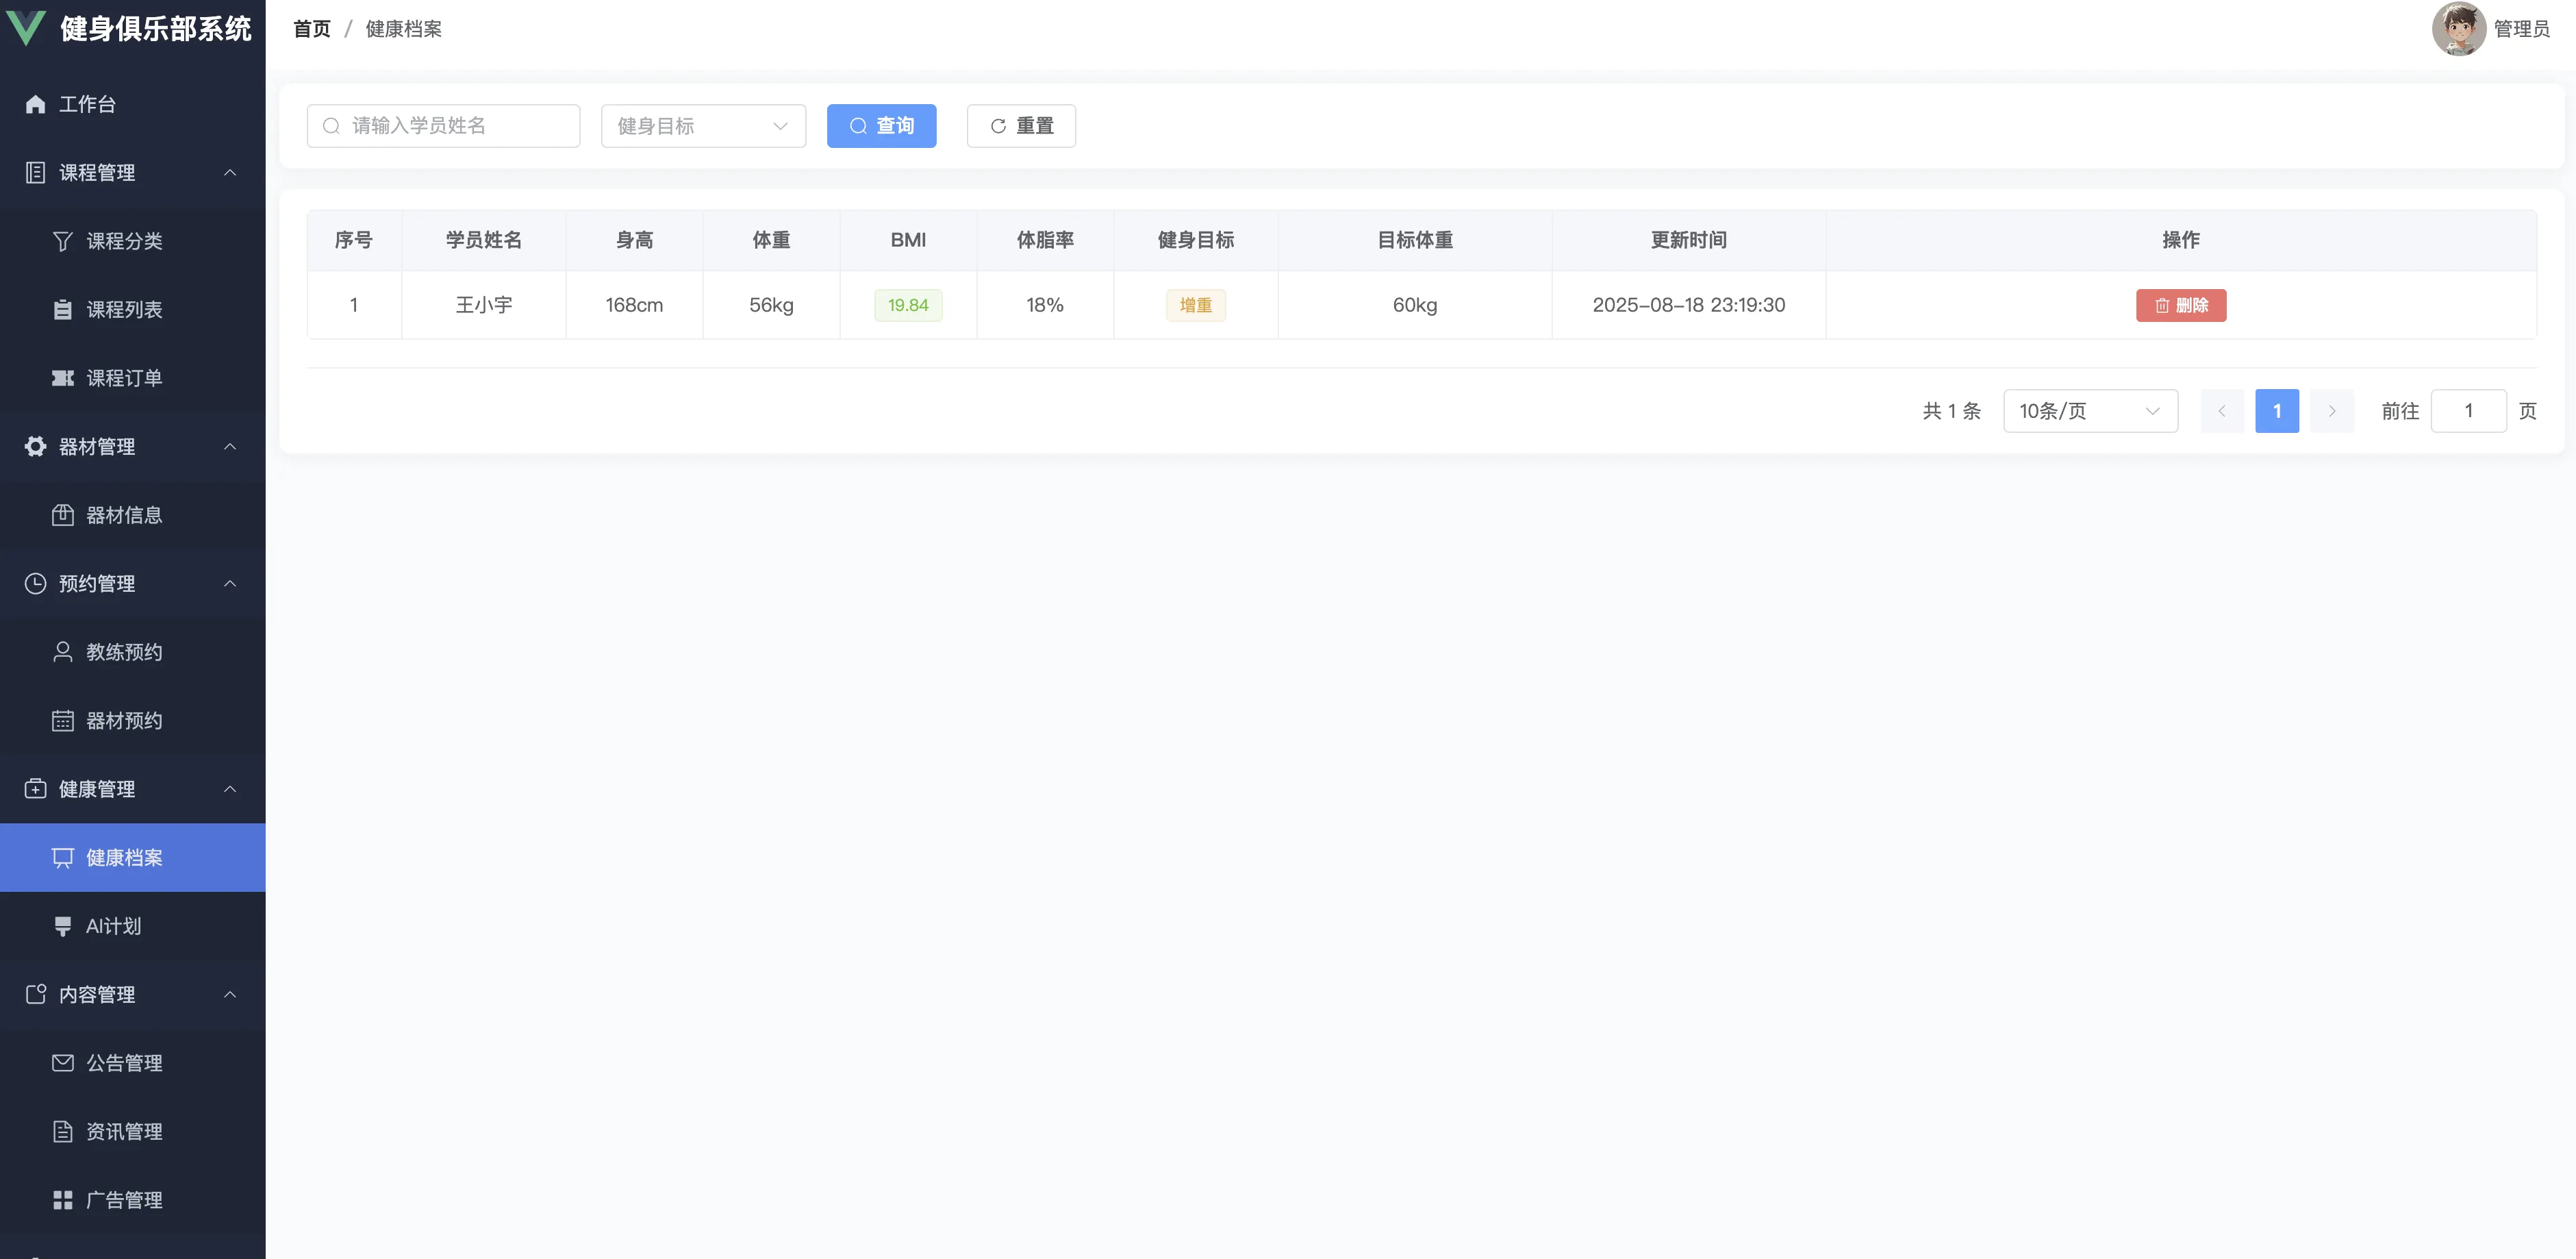Click the calendar icon for 器材预约

(63, 720)
